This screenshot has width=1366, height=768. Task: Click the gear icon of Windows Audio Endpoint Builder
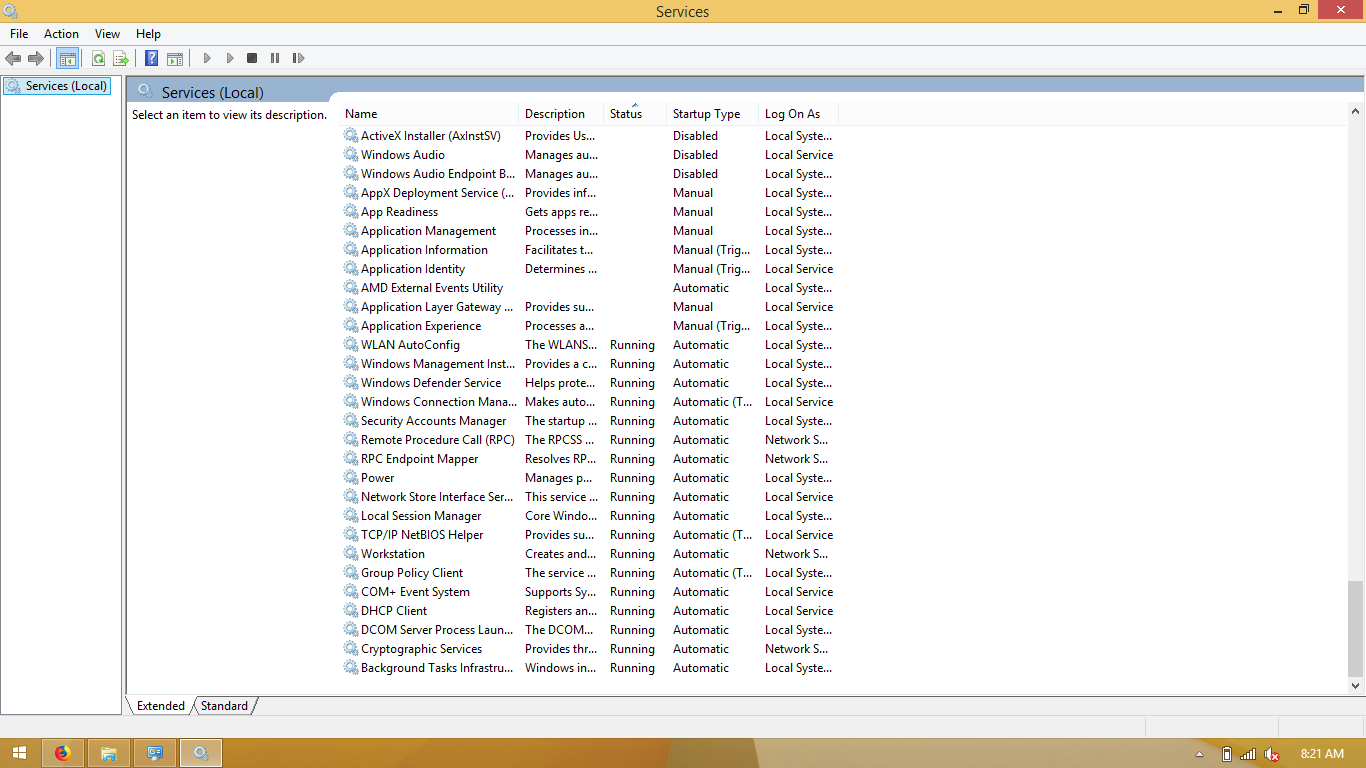click(x=351, y=173)
